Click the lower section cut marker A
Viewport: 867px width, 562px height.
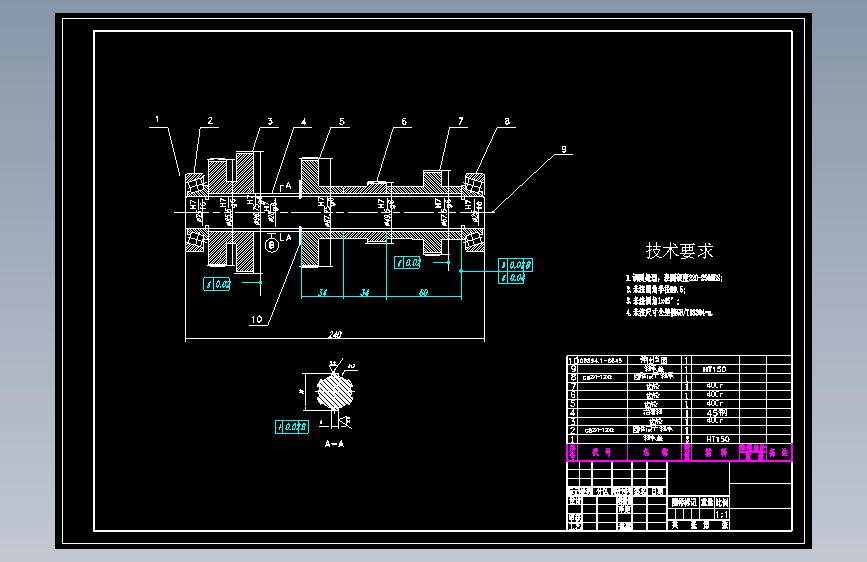click(x=288, y=237)
